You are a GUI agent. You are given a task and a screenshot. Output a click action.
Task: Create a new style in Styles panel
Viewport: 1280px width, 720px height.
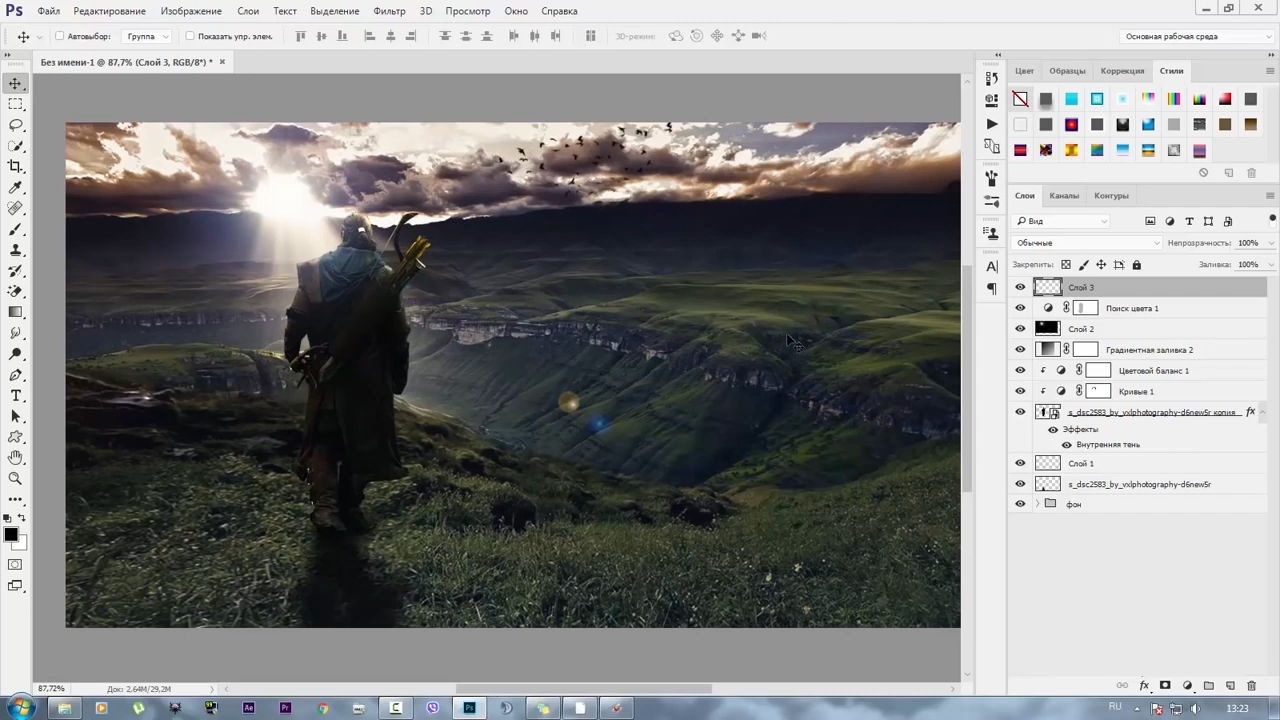coord(1229,173)
